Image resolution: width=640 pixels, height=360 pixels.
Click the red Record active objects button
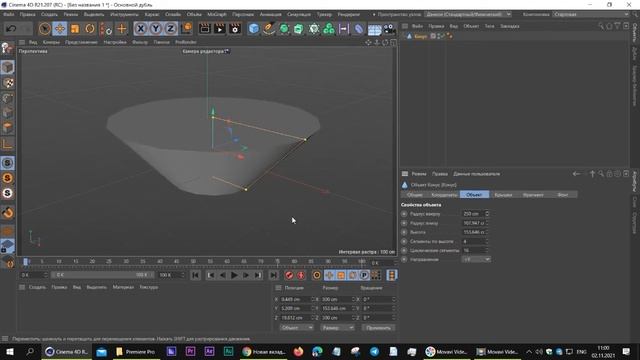point(289,275)
